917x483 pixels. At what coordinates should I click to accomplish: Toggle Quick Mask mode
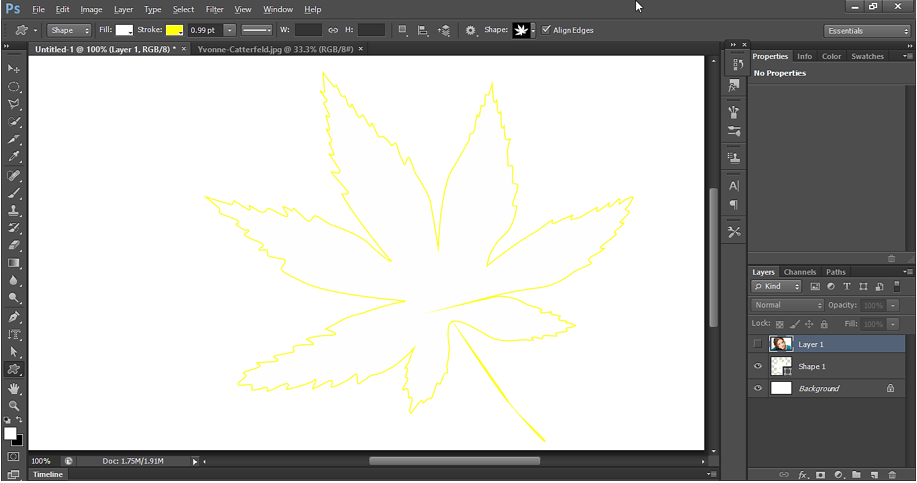pyautogui.click(x=13, y=457)
